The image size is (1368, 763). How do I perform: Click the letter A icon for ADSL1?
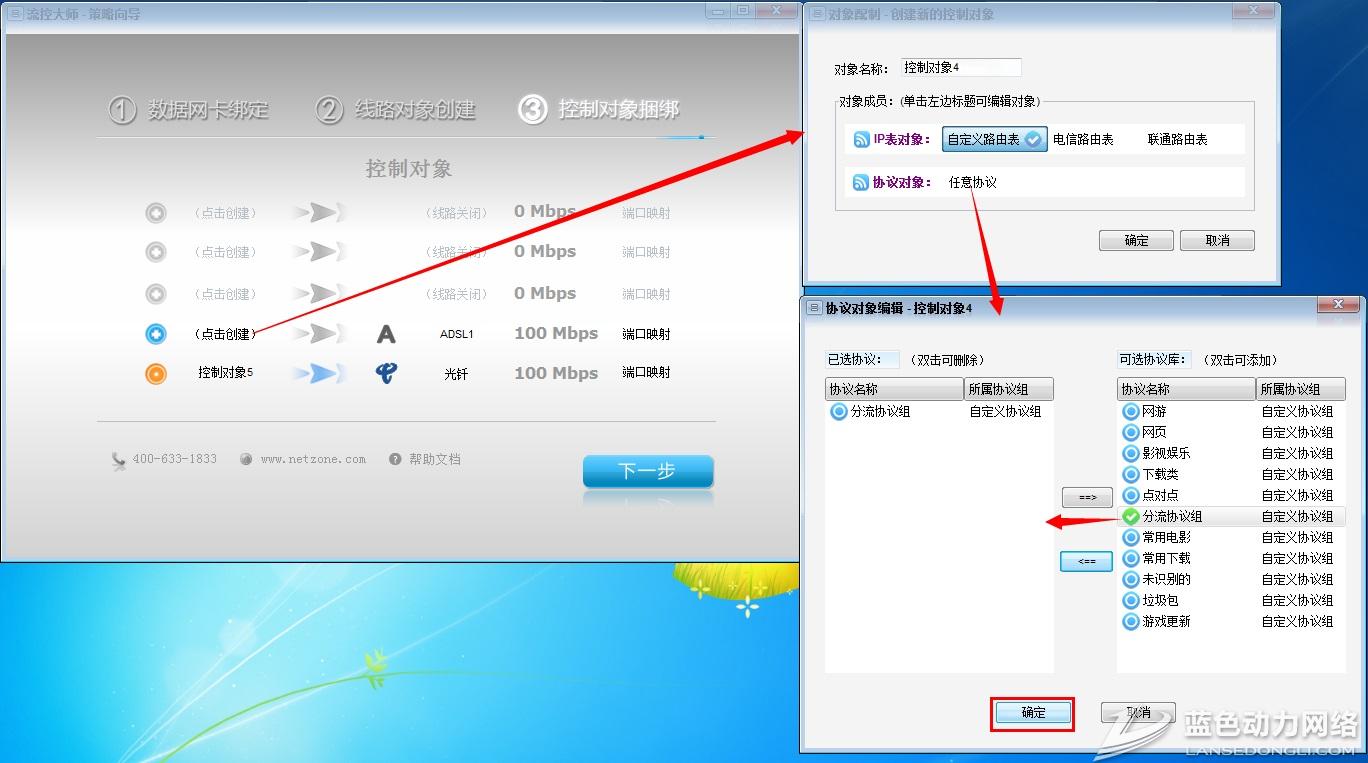point(386,334)
